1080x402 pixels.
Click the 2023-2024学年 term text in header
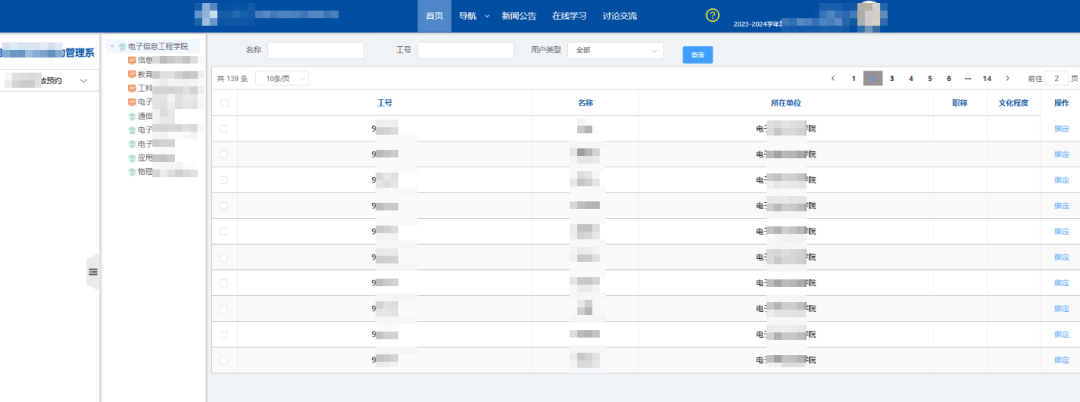(757, 23)
